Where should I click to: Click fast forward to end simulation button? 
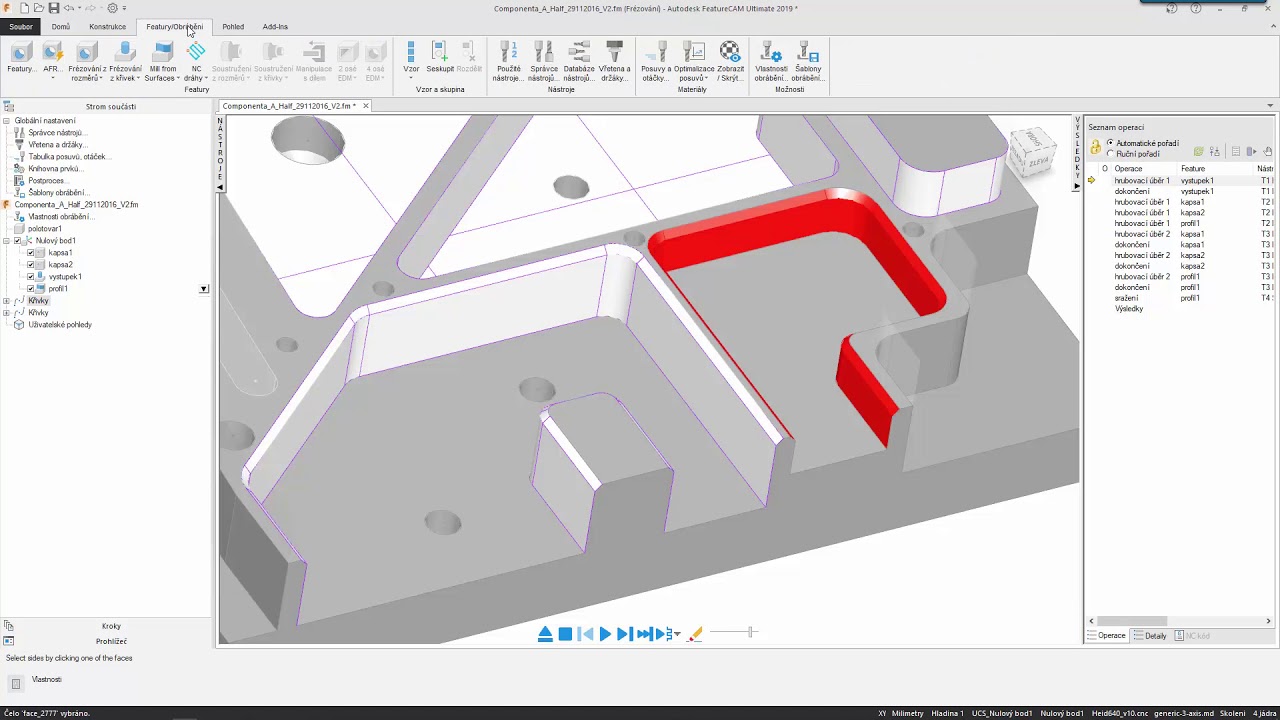(x=645, y=634)
